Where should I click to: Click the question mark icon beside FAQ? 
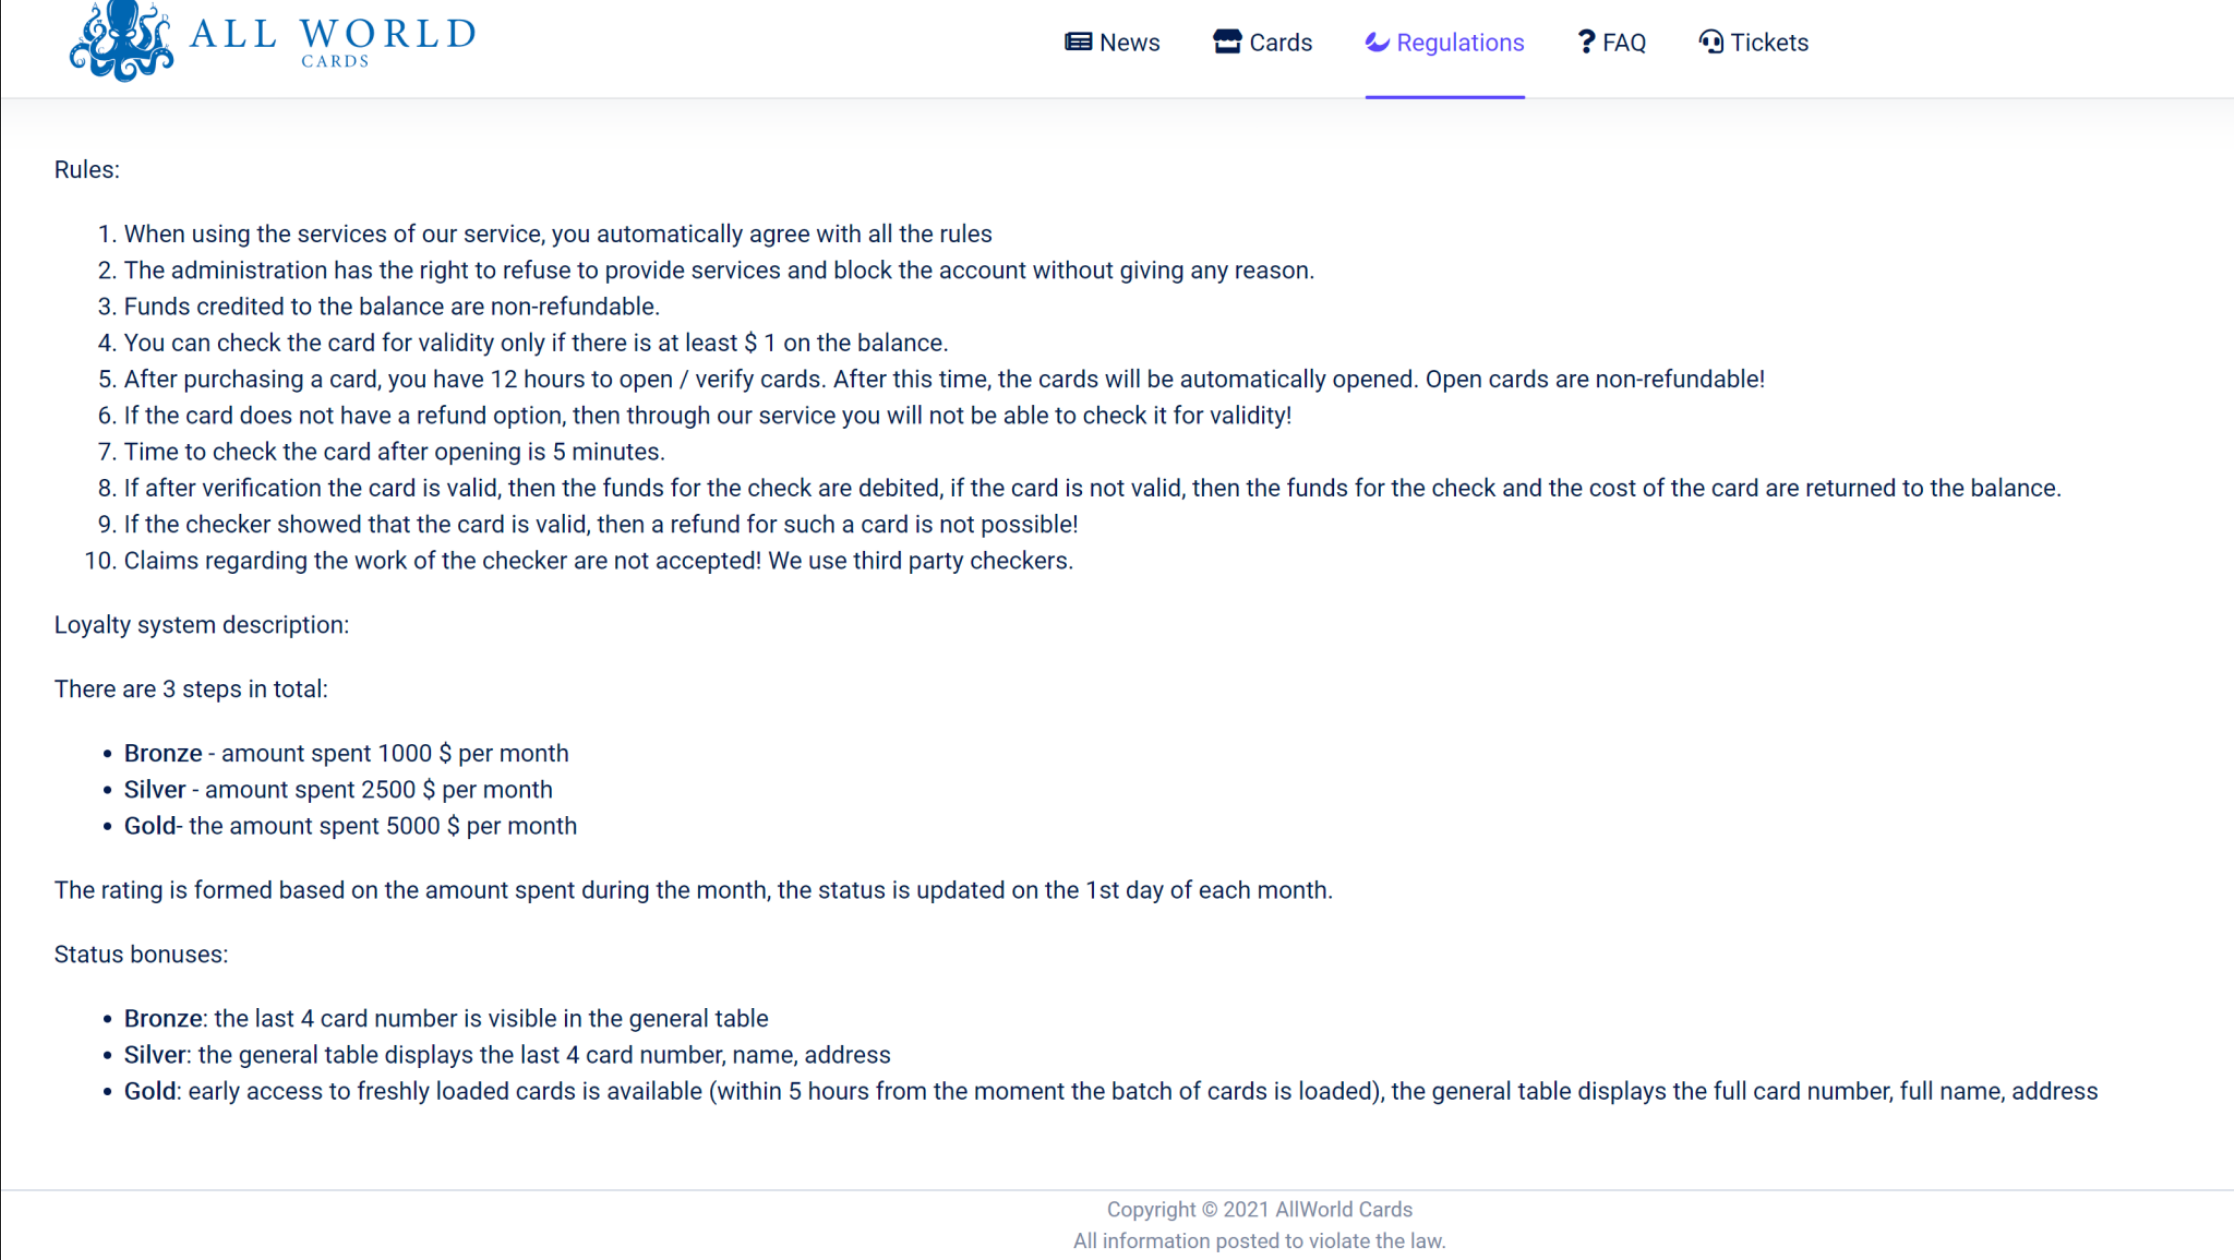click(x=1585, y=42)
